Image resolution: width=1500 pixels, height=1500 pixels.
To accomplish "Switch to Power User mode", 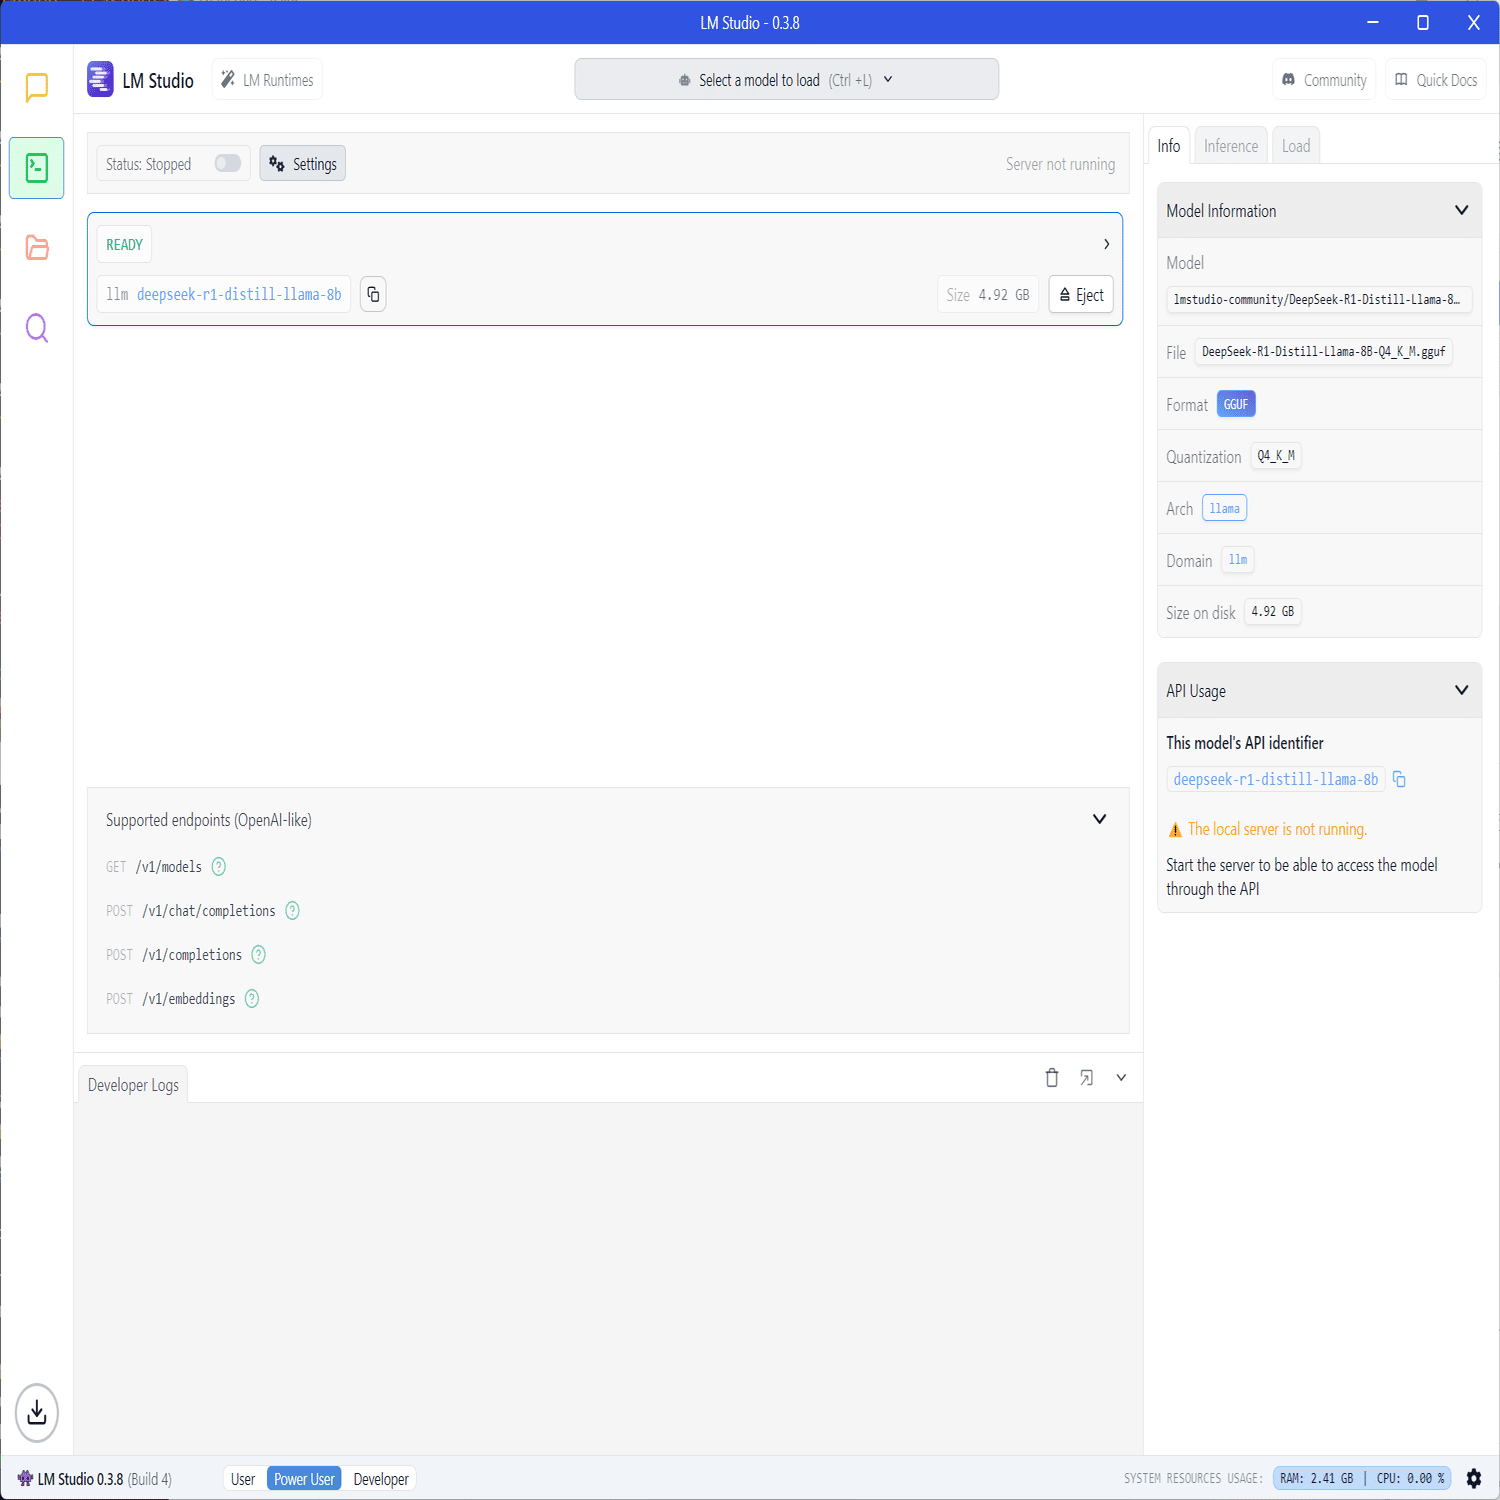I will (304, 1479).
